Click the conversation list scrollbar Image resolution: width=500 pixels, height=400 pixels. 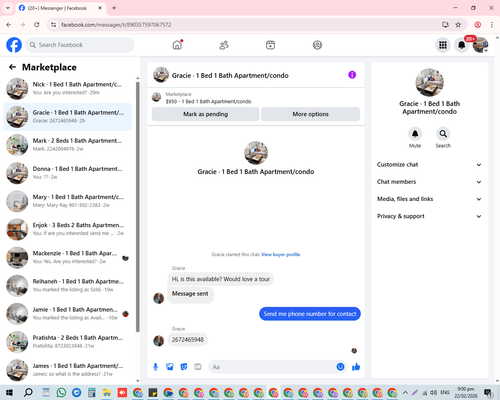pyautogui.click(x=138, y=207)
